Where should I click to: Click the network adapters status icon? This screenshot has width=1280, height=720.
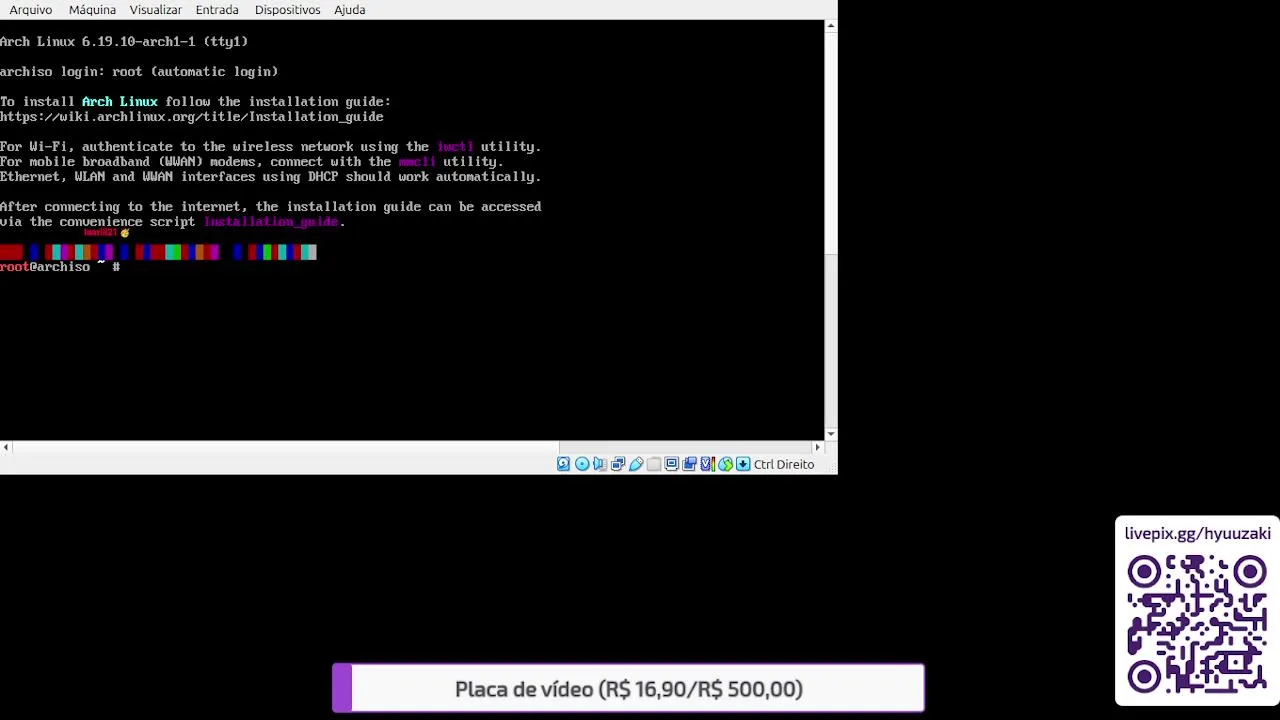tap(618, 464)
